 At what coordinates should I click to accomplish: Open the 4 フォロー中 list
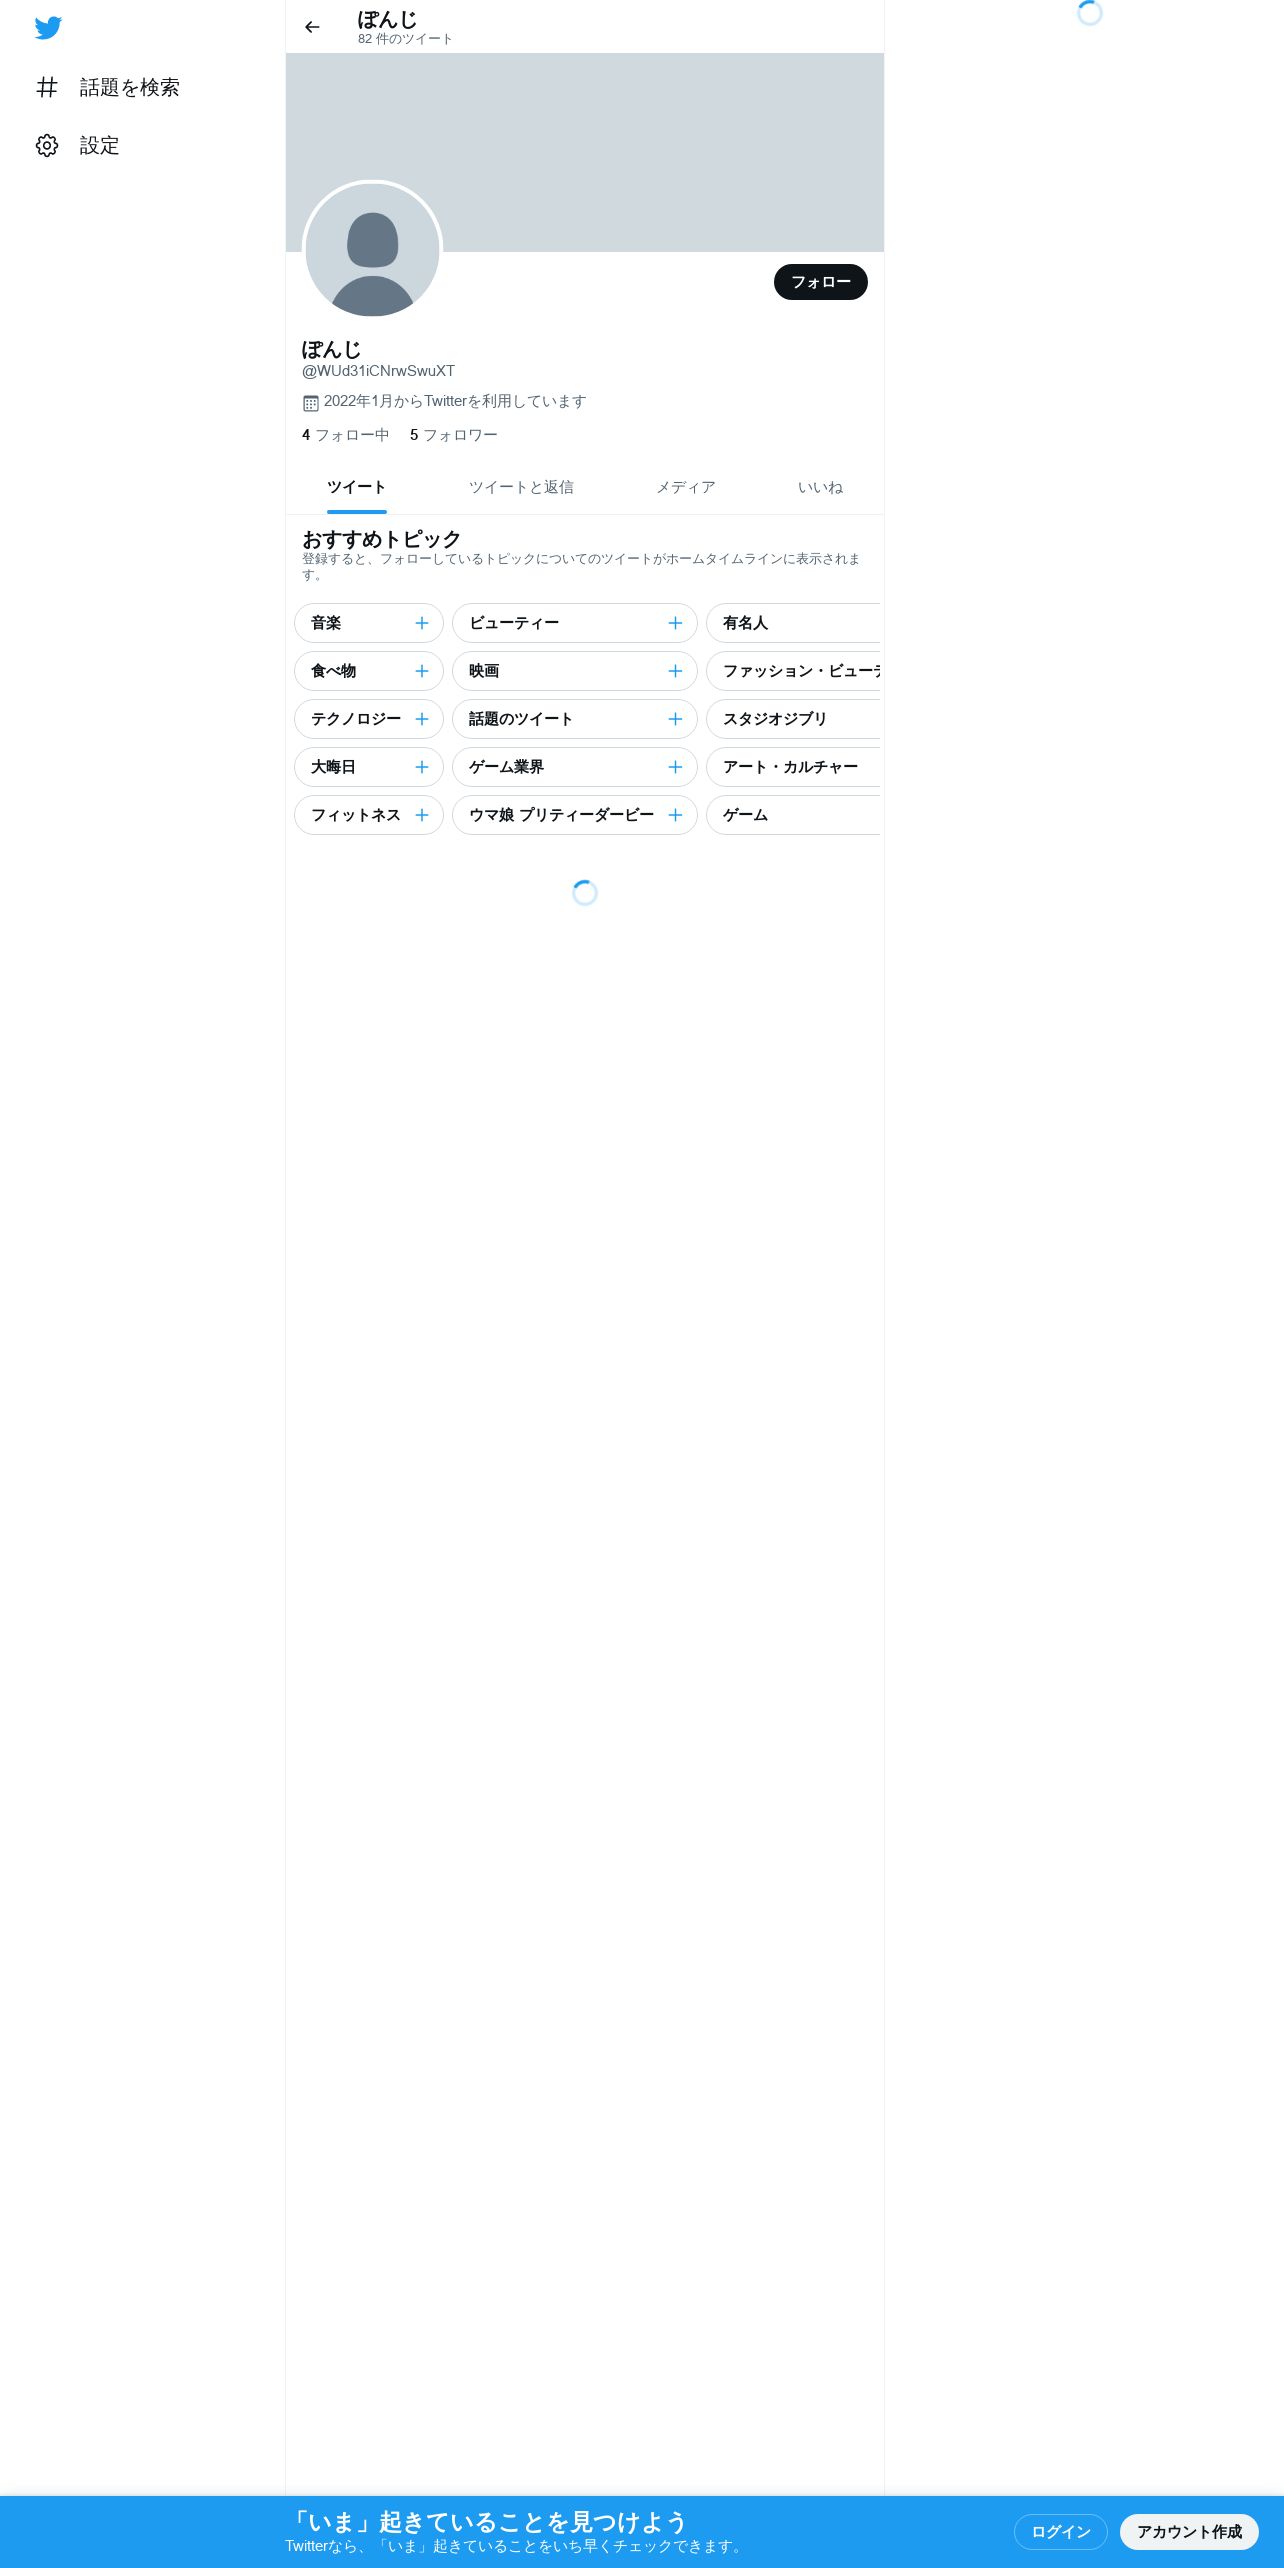point(346,435)
